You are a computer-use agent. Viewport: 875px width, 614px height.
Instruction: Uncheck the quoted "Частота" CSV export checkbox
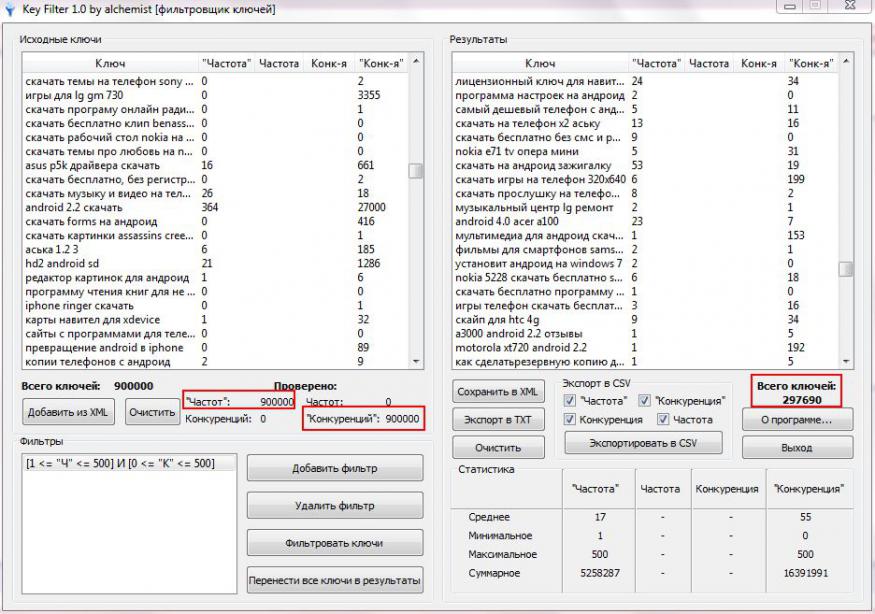(x=570, y=400)
